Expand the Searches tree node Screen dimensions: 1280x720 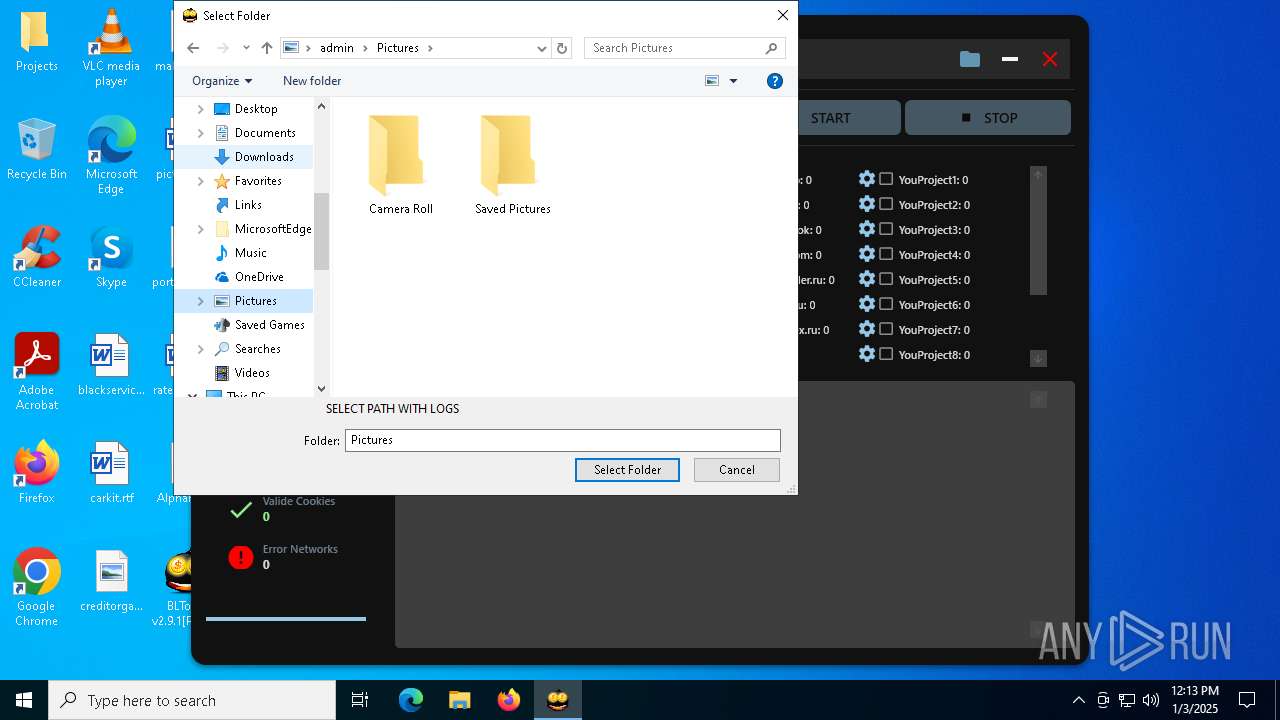point(200,349)
